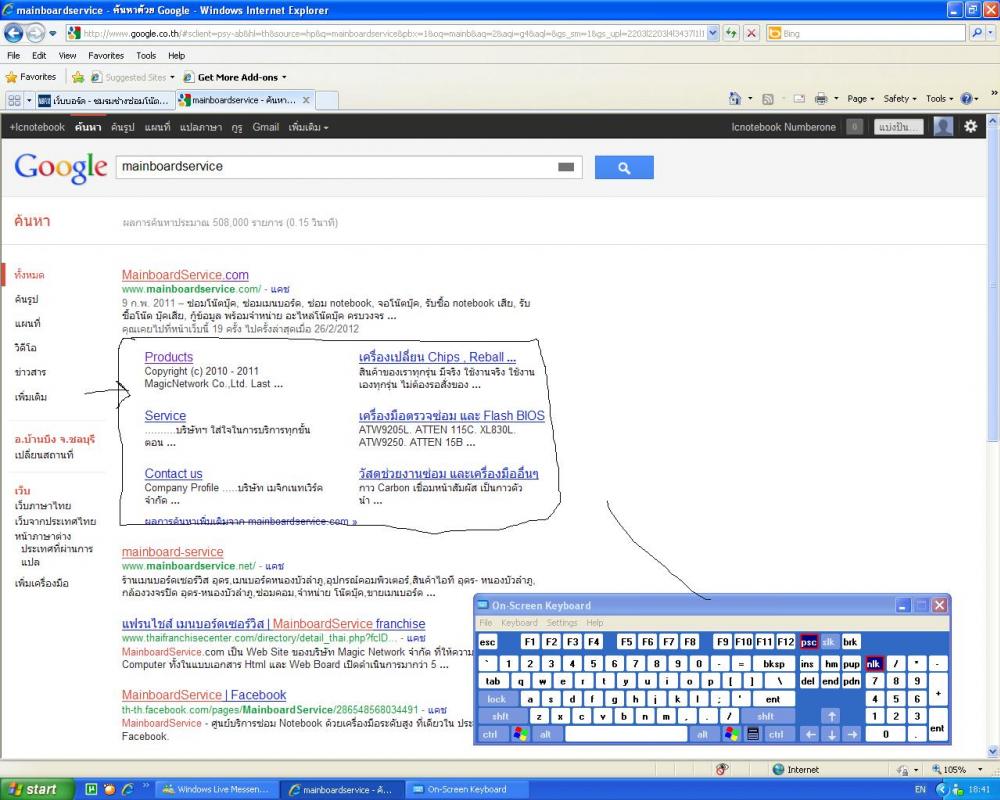Viewport: 1000px width, 800px height.
Task: Click the left arrow key on On-Screen Keyboard
Action: click(x=810, y=734)
